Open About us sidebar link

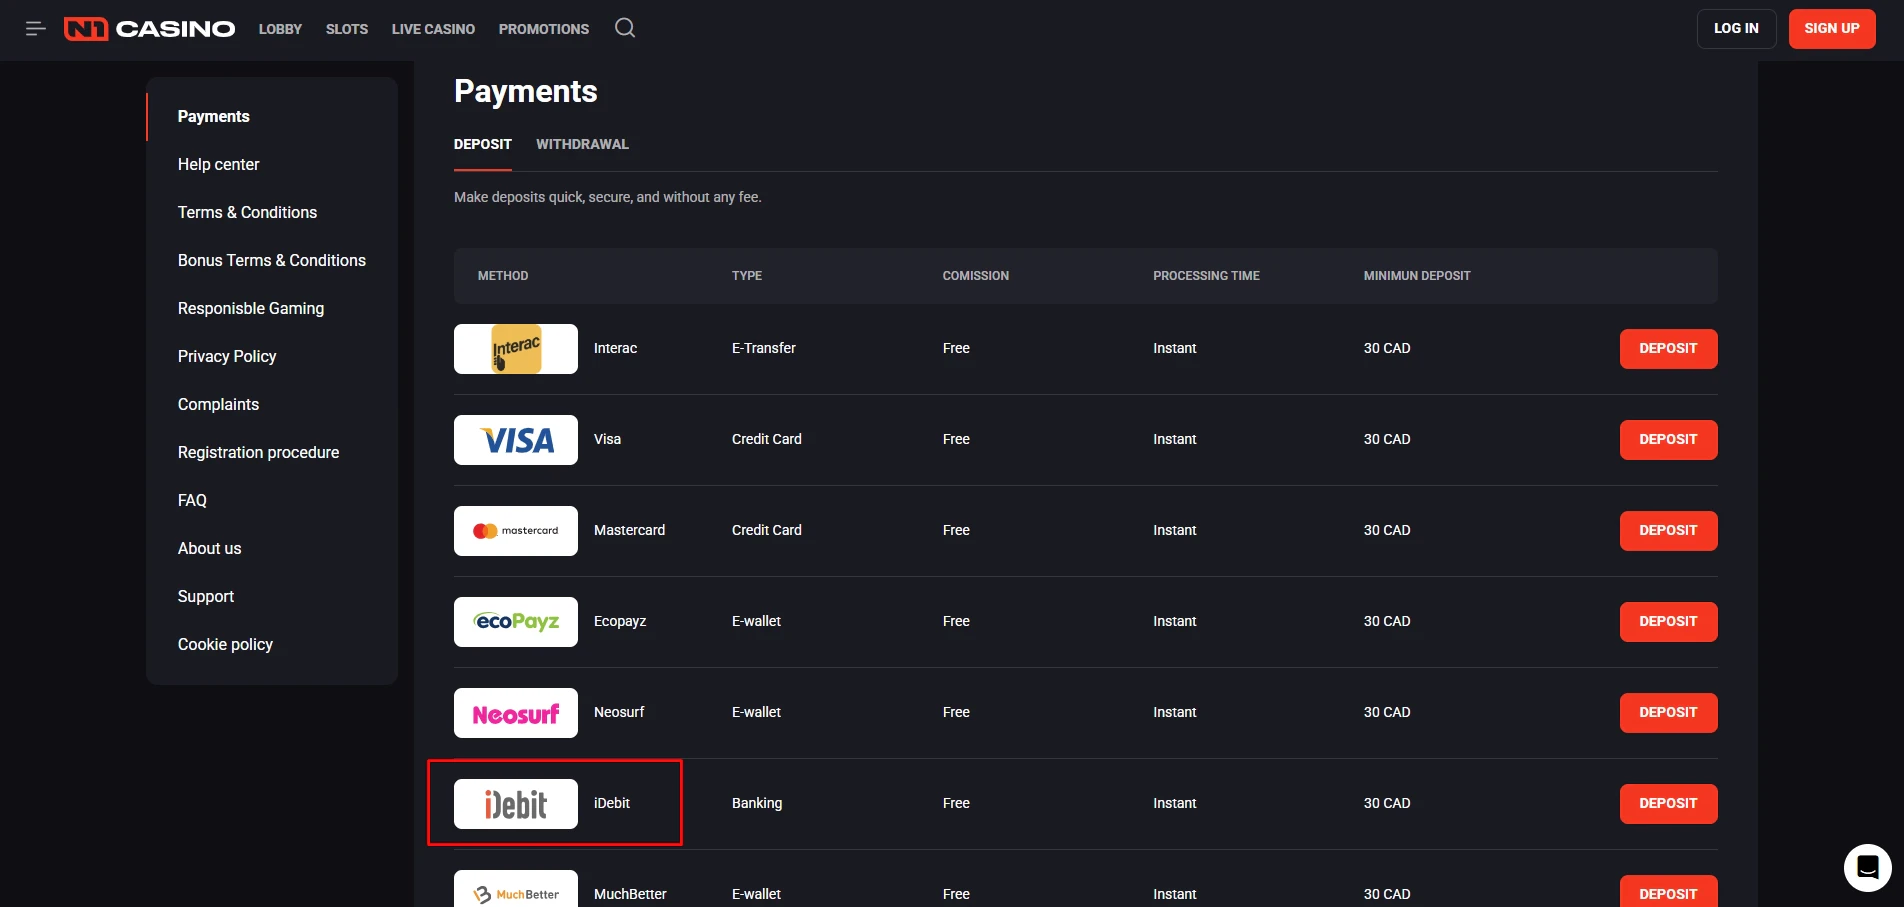click(209, 549)
